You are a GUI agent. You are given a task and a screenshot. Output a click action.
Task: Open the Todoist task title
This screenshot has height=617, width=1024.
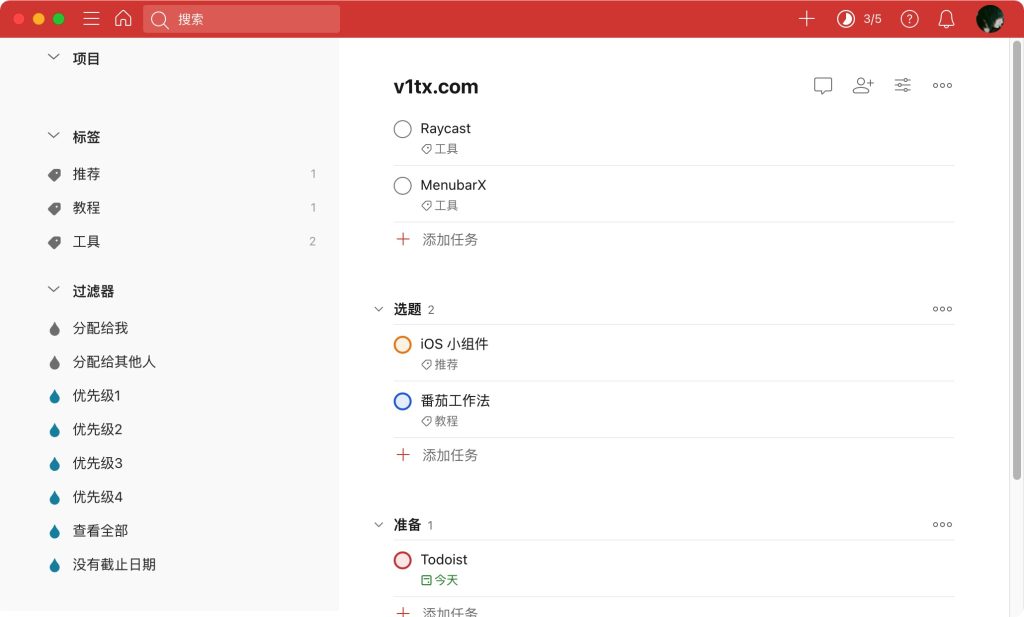[x=443, y=560]
